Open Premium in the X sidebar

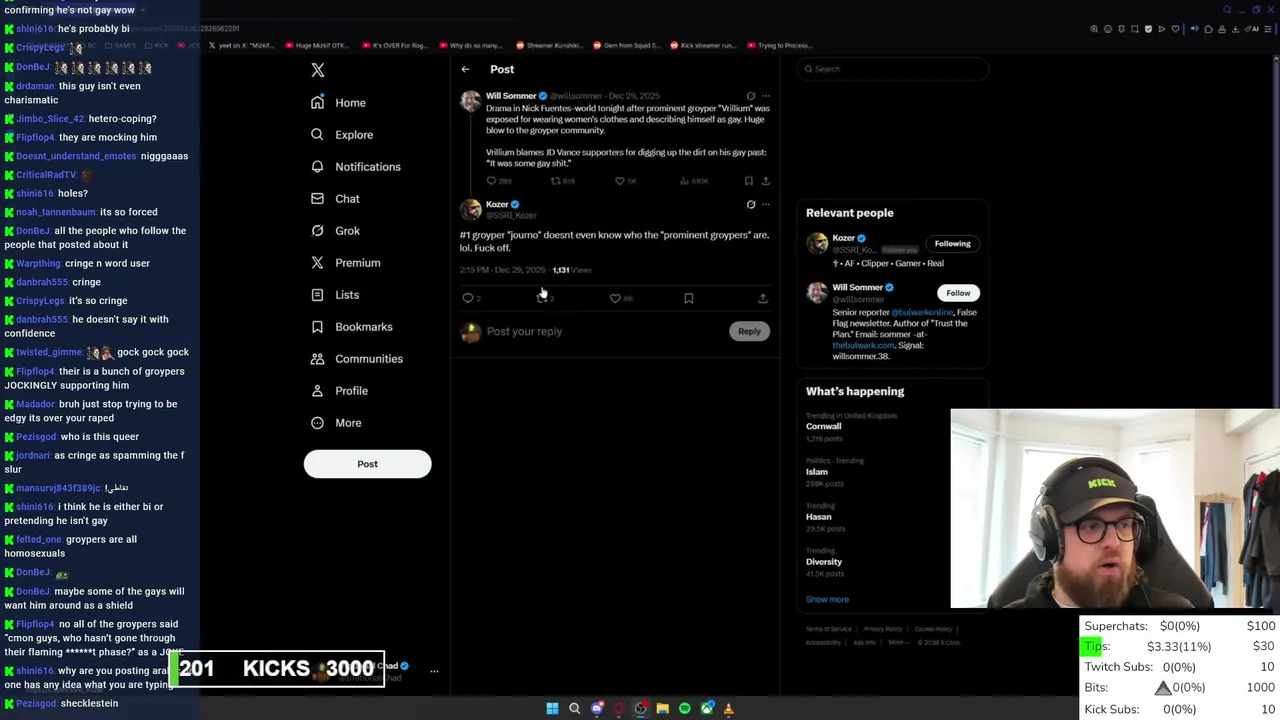345,263
